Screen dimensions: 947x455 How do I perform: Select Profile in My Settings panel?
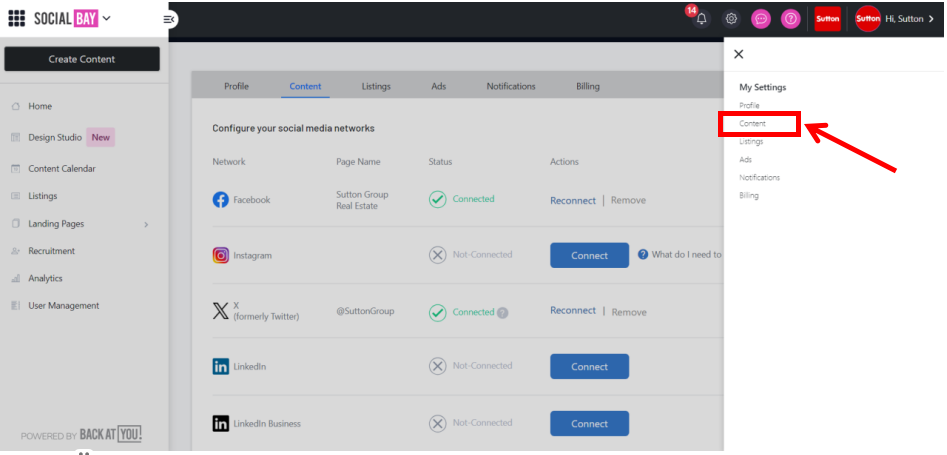click(x=749, y=106)
